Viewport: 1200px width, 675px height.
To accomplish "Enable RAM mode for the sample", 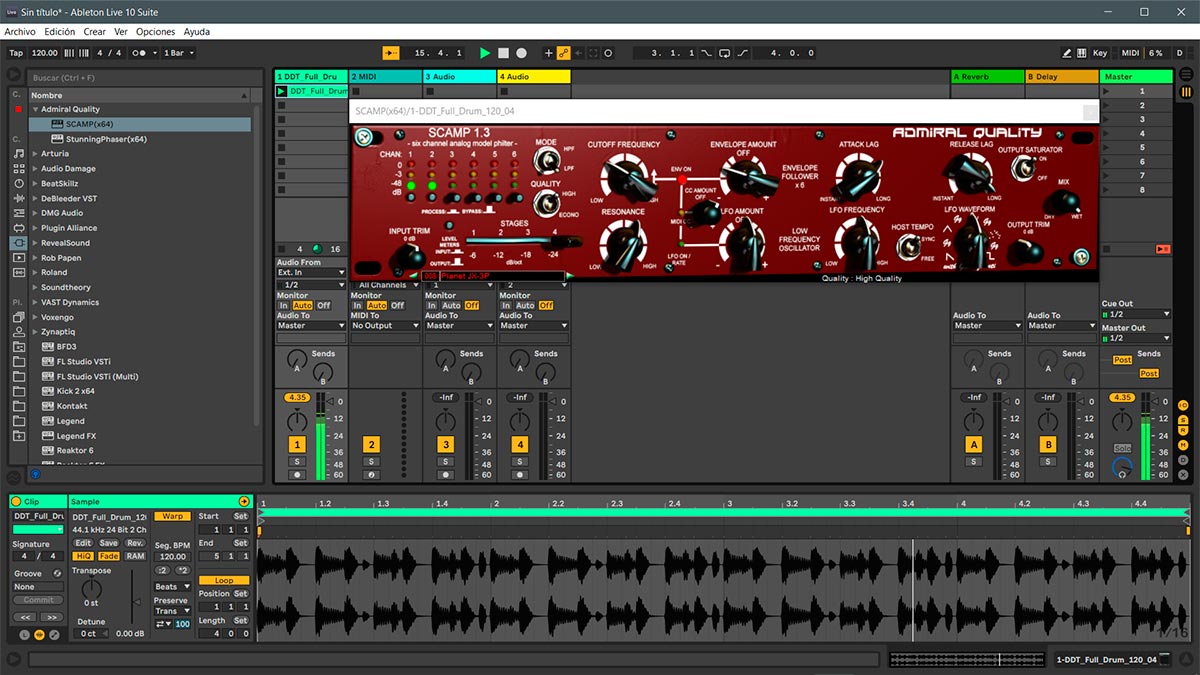I will (x=135, y=556).
